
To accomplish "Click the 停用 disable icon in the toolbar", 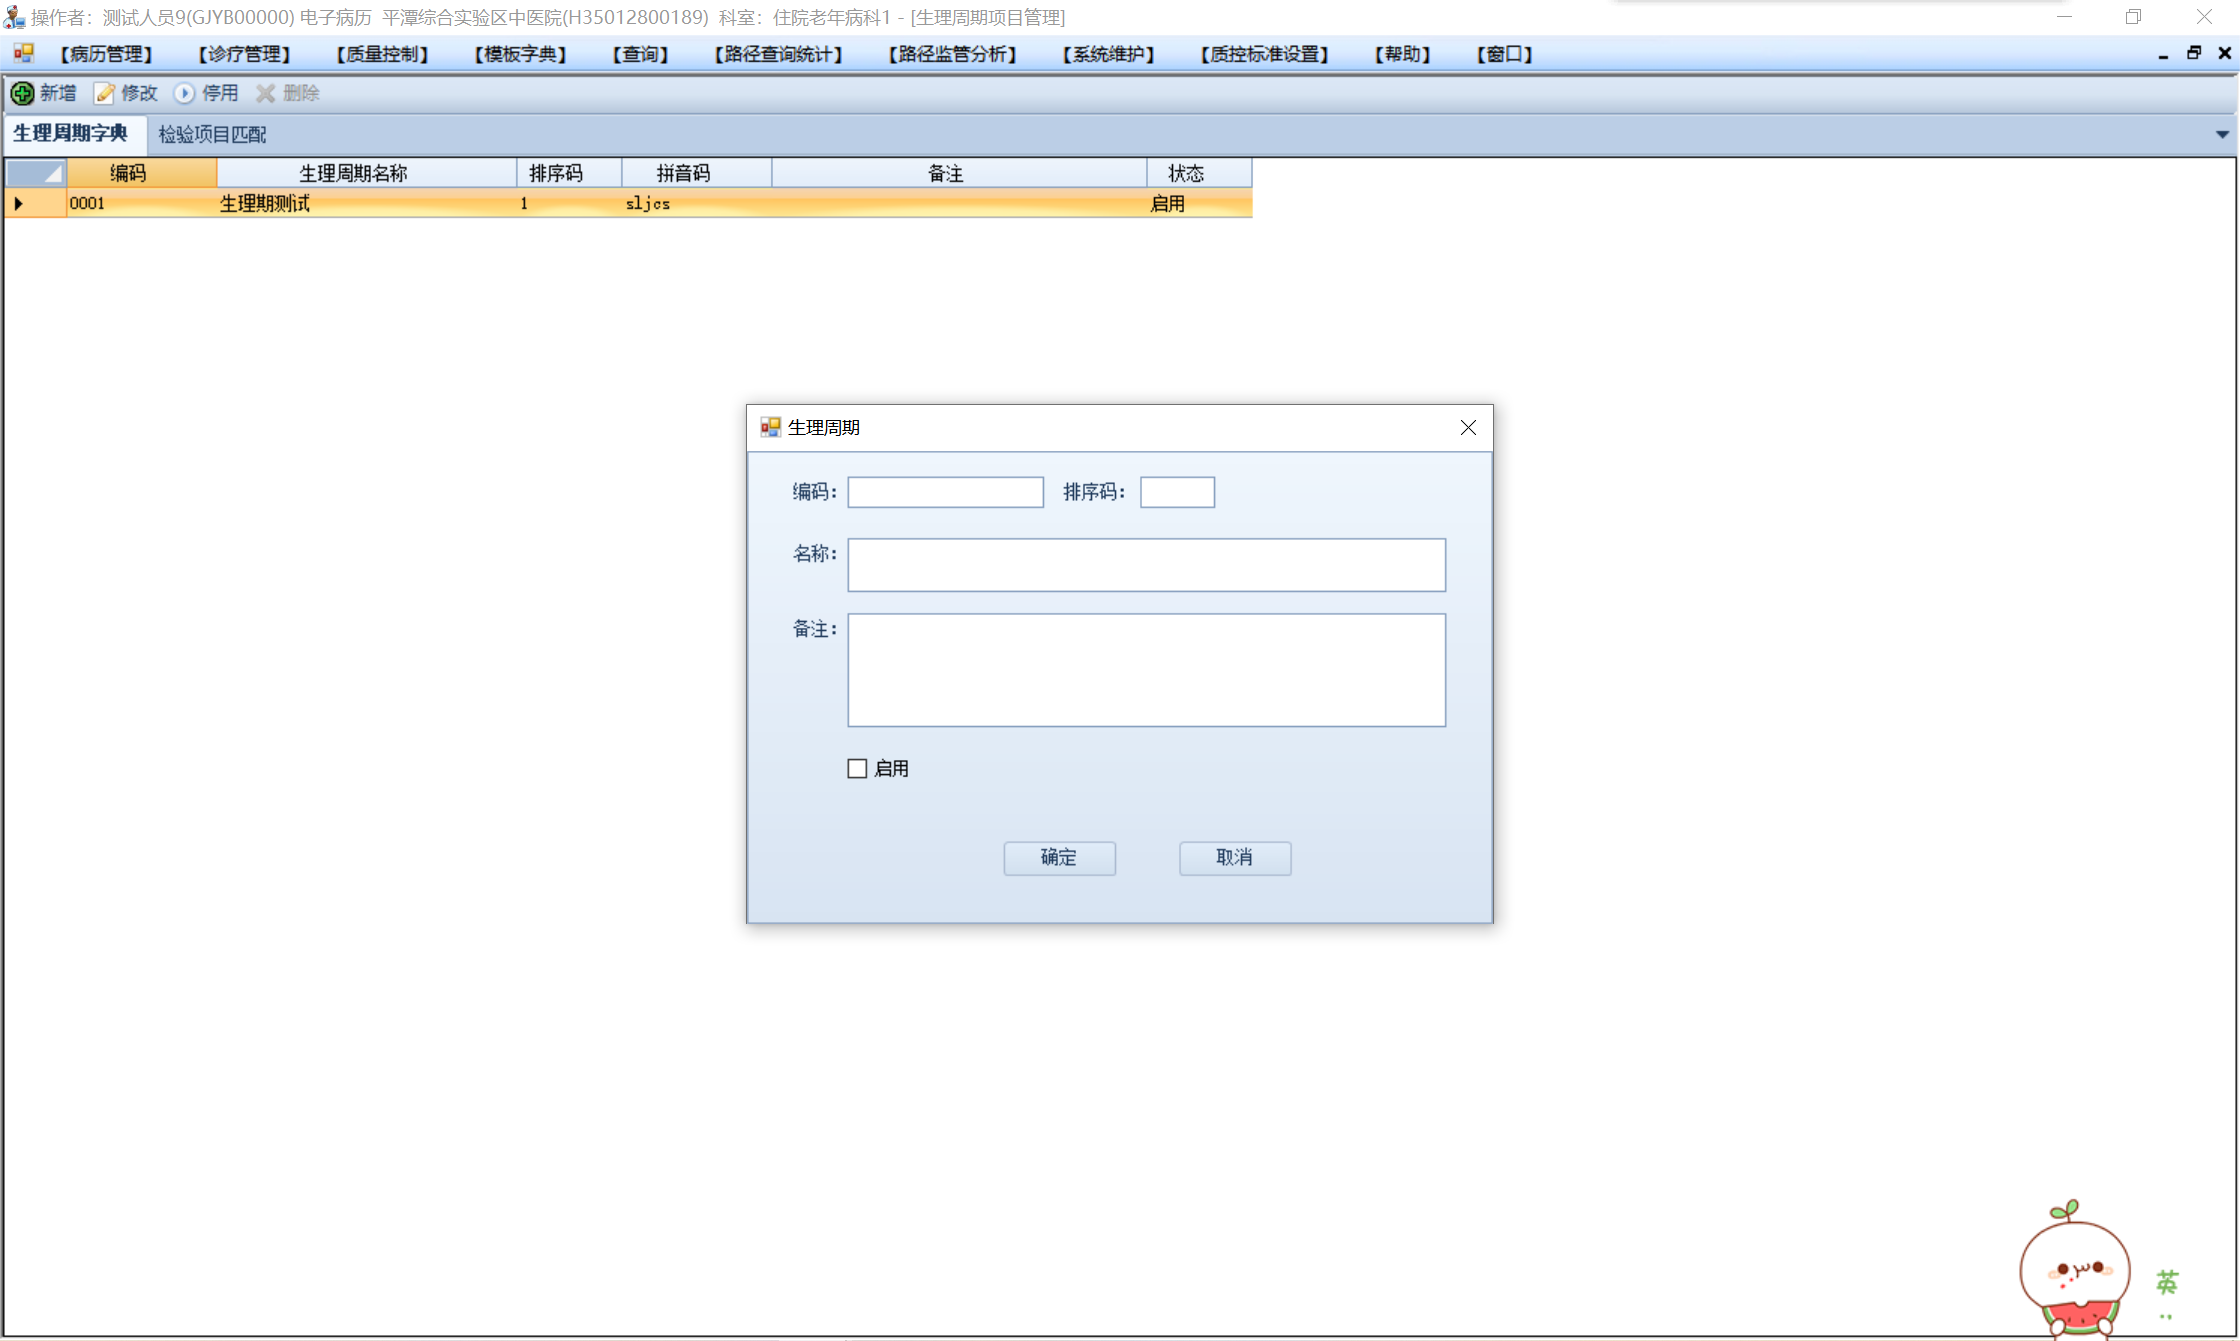I will tap(185, 93).
